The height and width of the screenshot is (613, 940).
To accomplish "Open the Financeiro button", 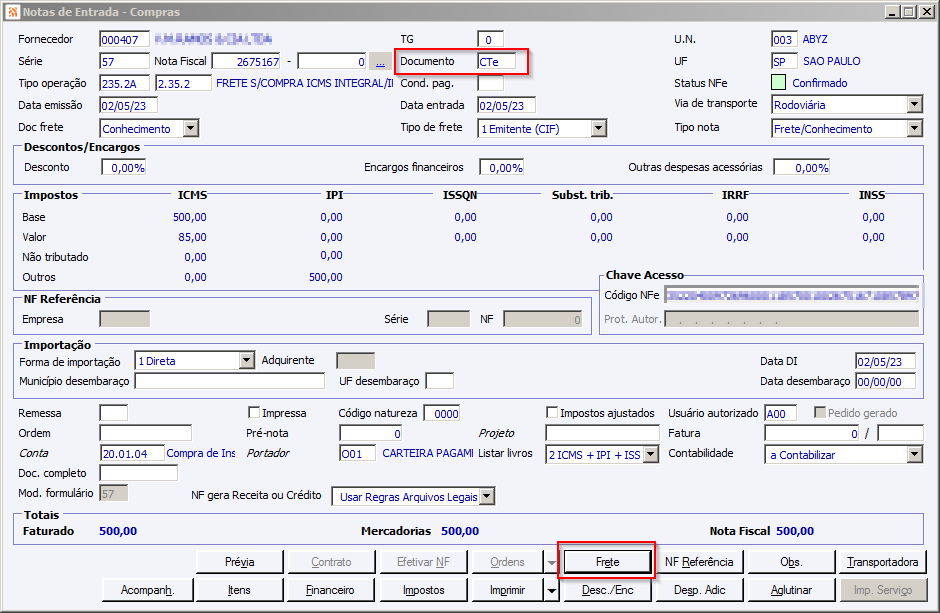I will pyautogui.click(x=330, y=590).
